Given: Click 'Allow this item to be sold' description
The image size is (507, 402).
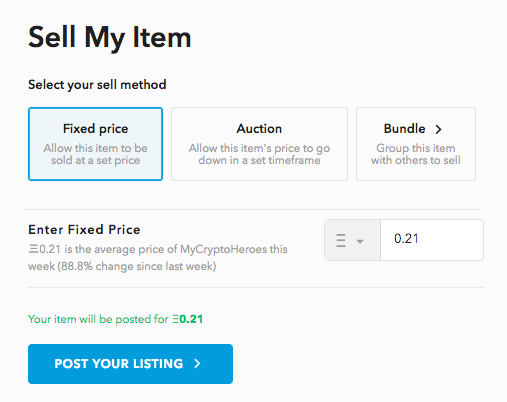Looking at the screenshot, I should pyautogui.click(x=95, y=154).
